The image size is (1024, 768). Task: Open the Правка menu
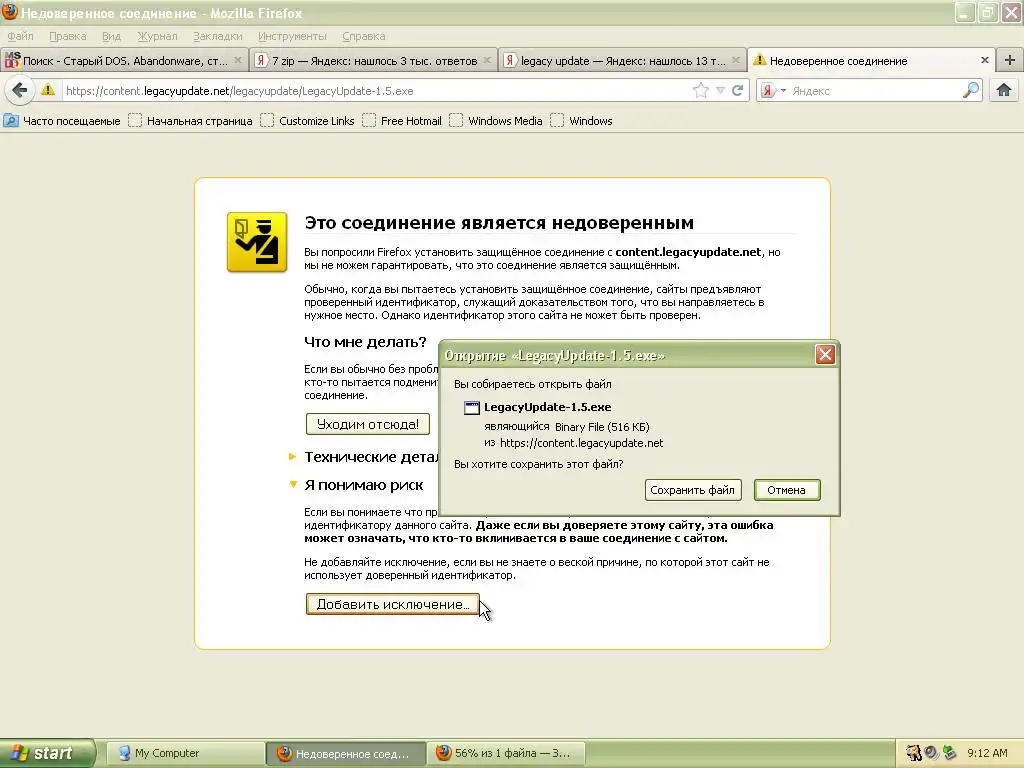[68, 36]
